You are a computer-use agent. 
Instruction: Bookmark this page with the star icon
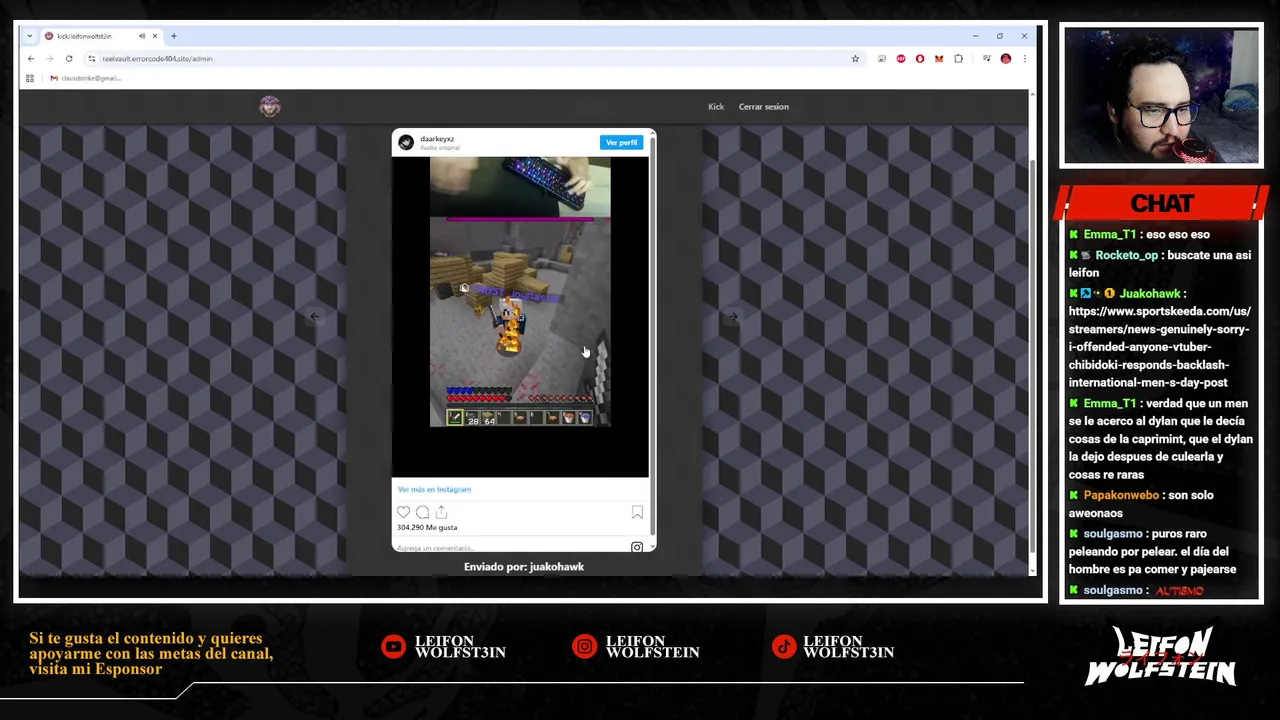[x=855, y=59]
